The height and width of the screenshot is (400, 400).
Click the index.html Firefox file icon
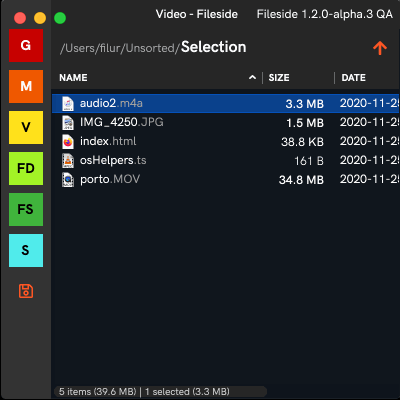(x=68, y=142)
